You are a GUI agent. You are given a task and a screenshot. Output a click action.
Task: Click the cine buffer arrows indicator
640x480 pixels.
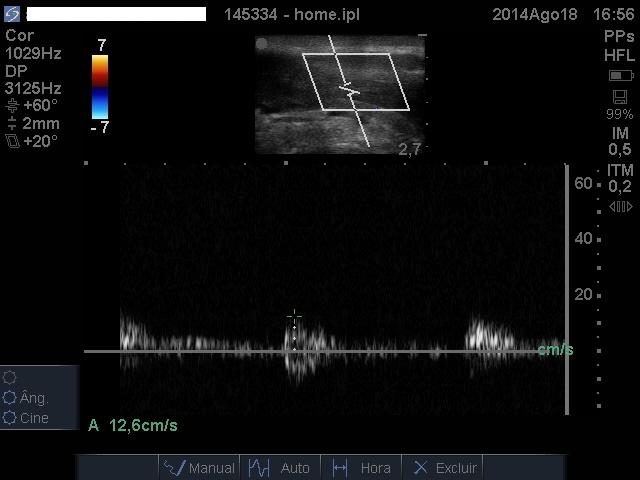point(620,207)
